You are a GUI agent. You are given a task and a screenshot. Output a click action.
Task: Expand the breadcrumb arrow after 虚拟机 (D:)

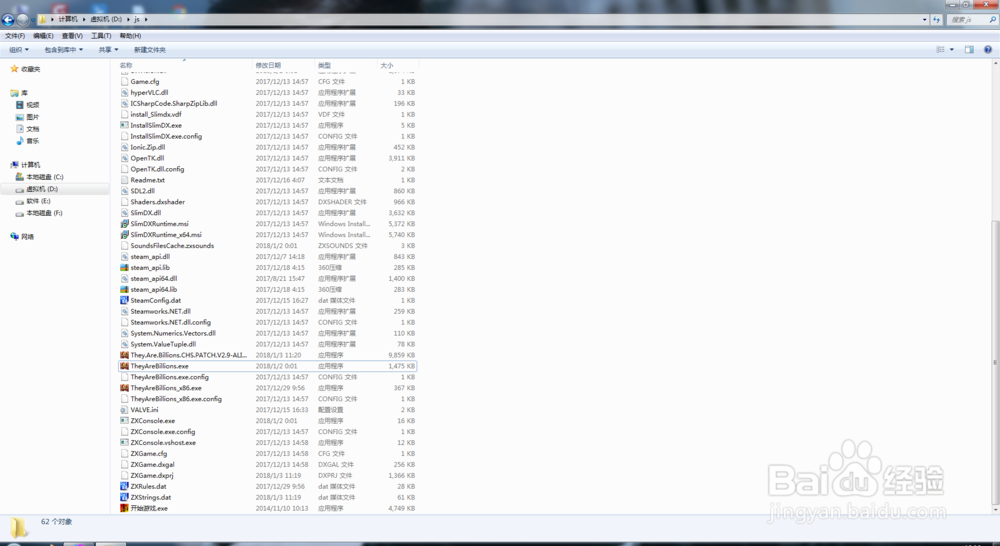[x=128, y=20]
